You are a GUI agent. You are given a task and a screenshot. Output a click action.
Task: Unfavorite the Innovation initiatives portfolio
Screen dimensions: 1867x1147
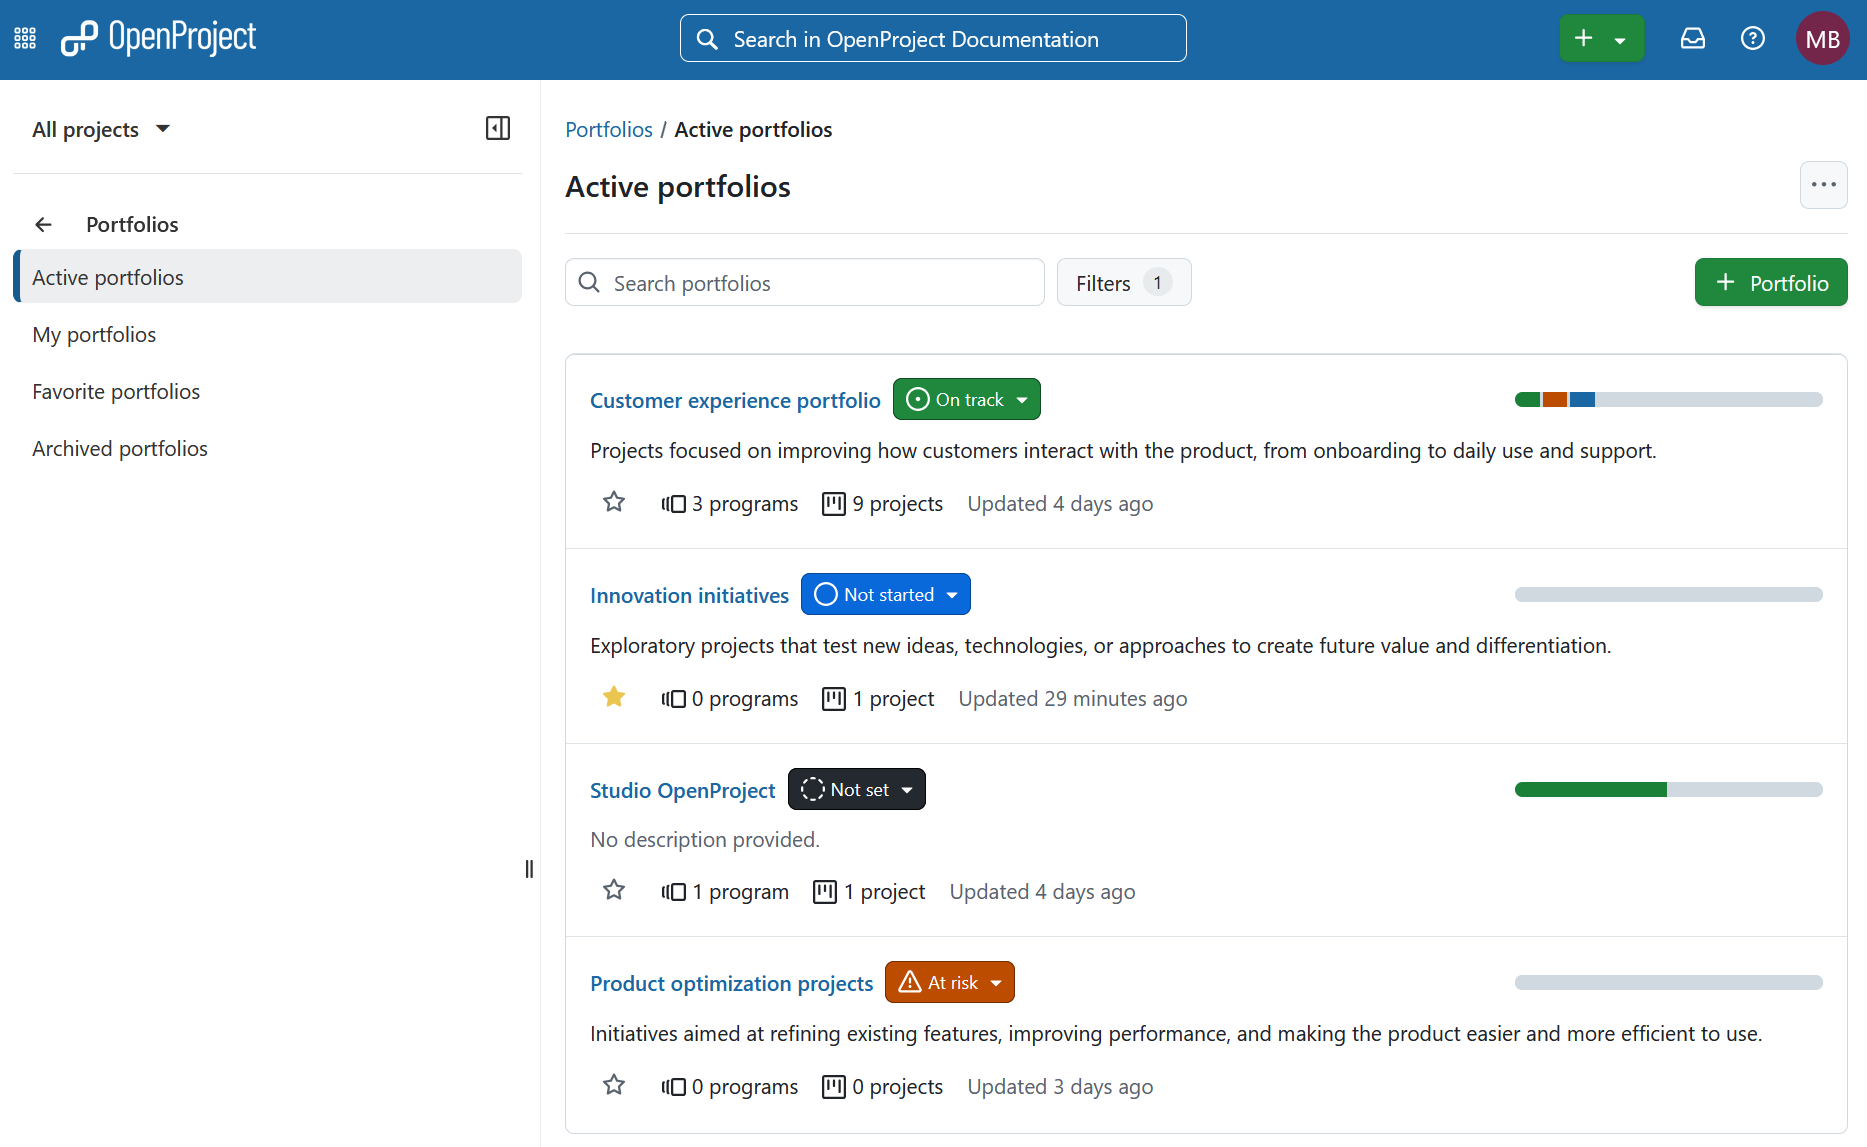coord(613,697)
